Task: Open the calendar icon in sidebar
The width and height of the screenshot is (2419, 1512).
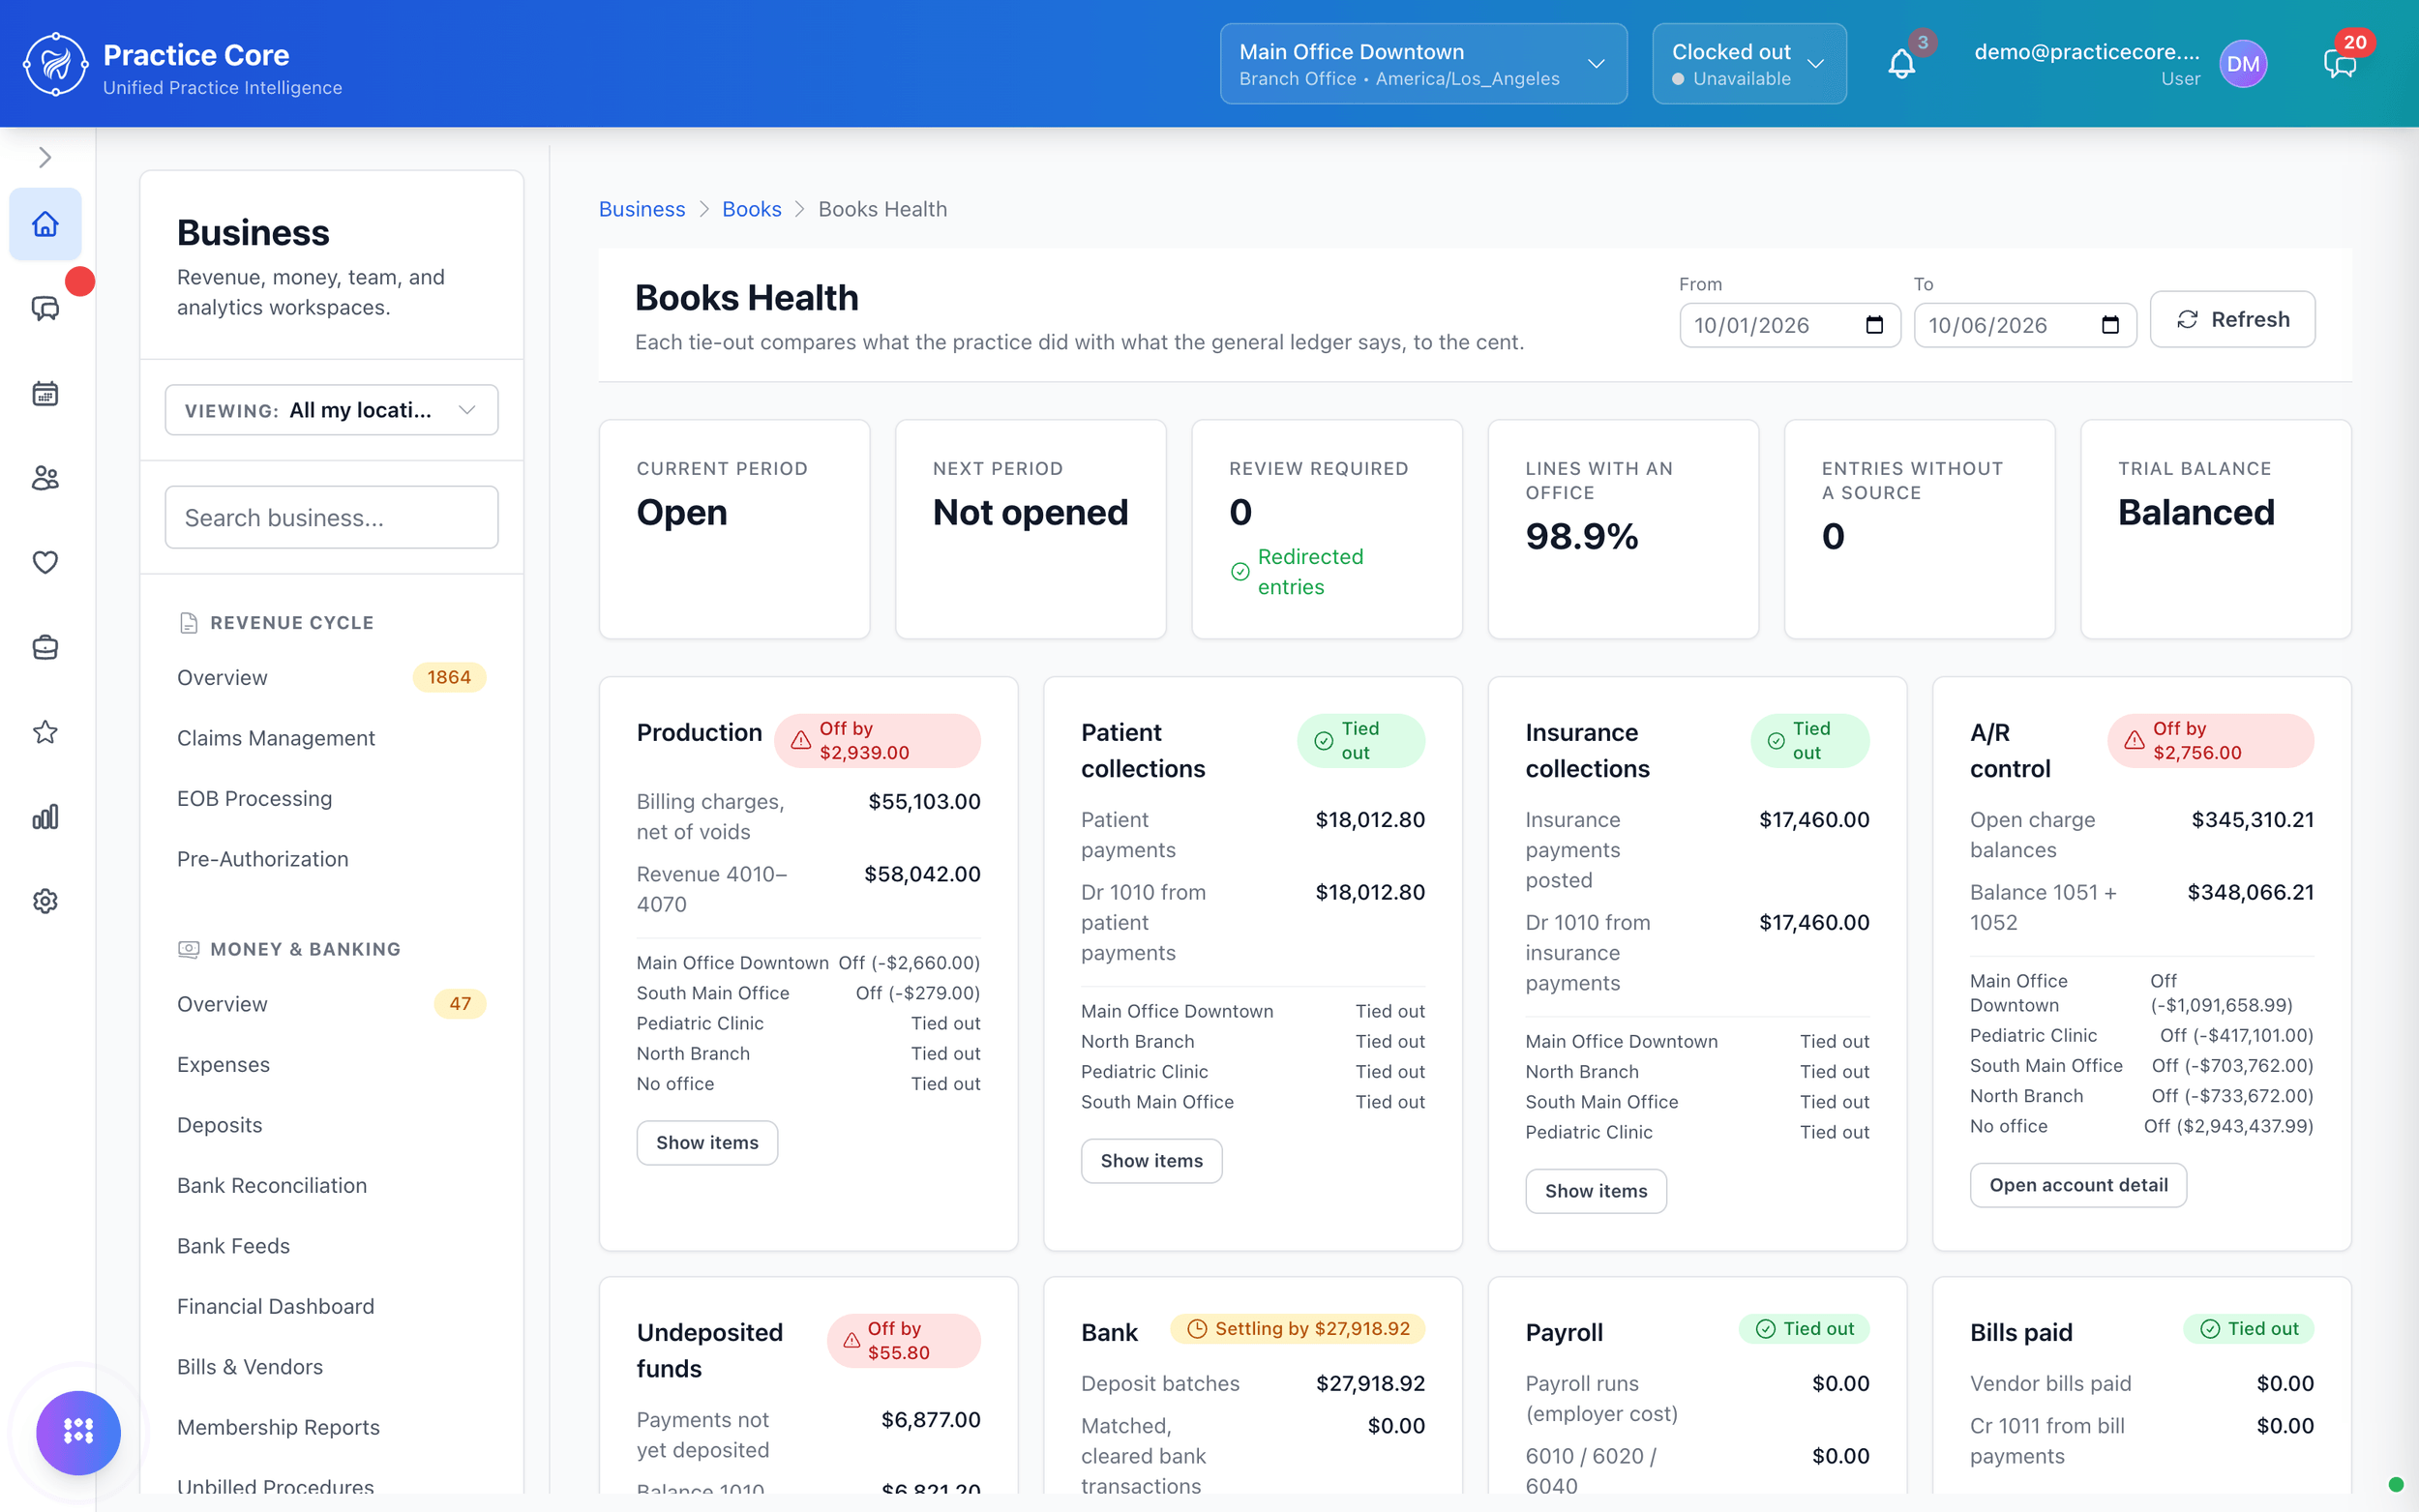Action: (45, 393)
